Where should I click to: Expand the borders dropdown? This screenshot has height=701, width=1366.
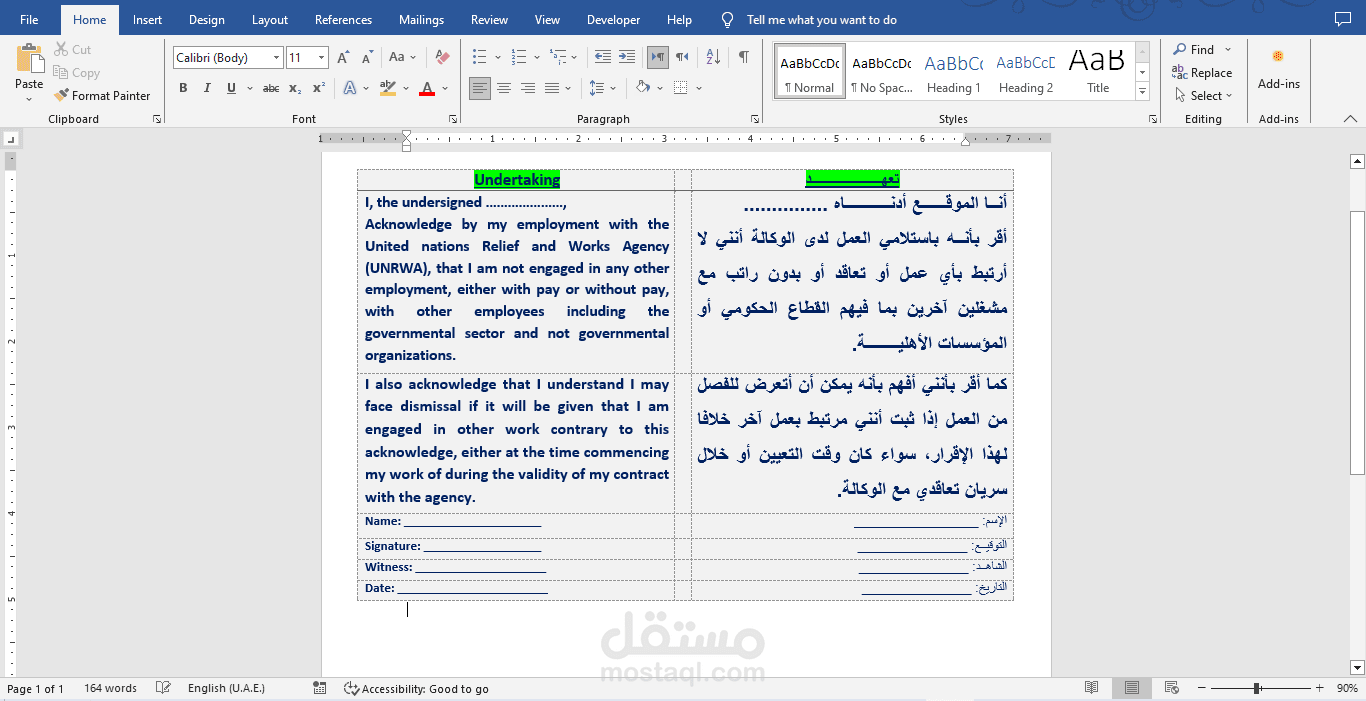tap(698, 88)
